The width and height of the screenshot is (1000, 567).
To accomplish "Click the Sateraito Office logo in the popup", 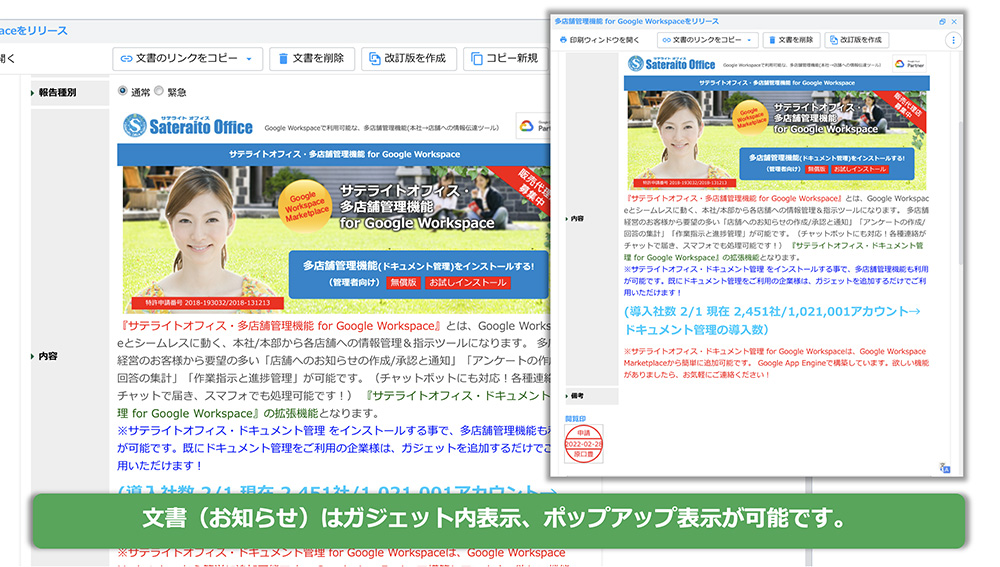I will 672,64.
